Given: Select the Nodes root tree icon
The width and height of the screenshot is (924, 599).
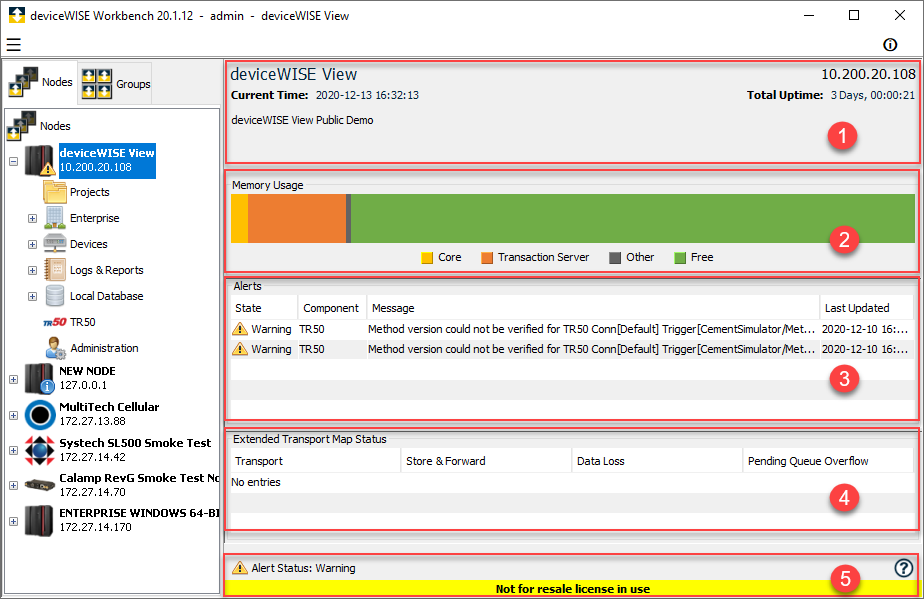Looking at the screenshot, I should [x=21, y=126].
